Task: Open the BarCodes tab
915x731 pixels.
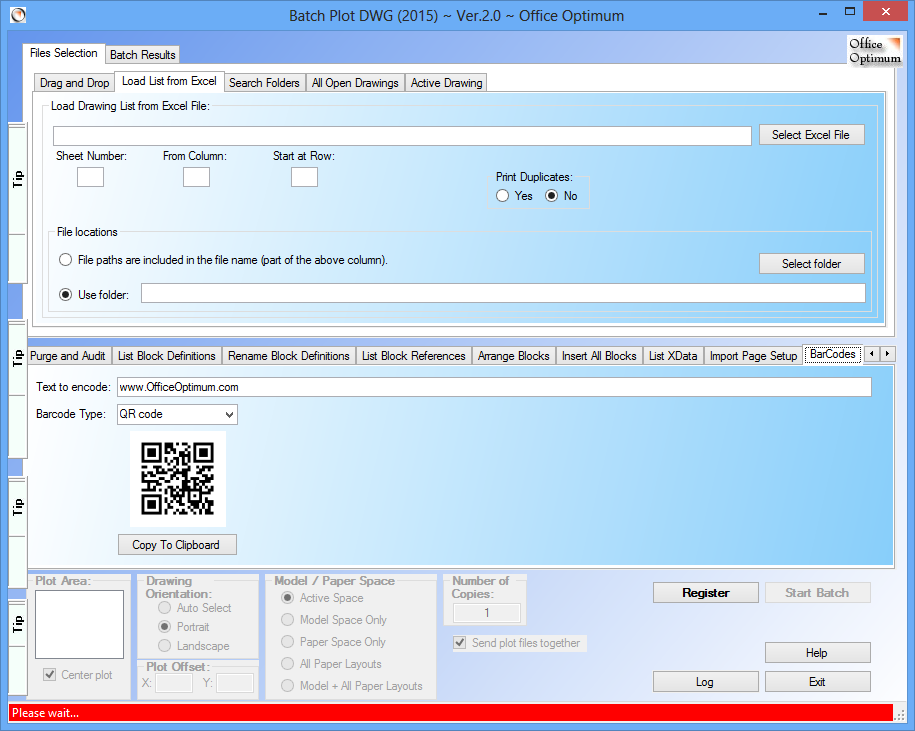Action: click(833, 354)
